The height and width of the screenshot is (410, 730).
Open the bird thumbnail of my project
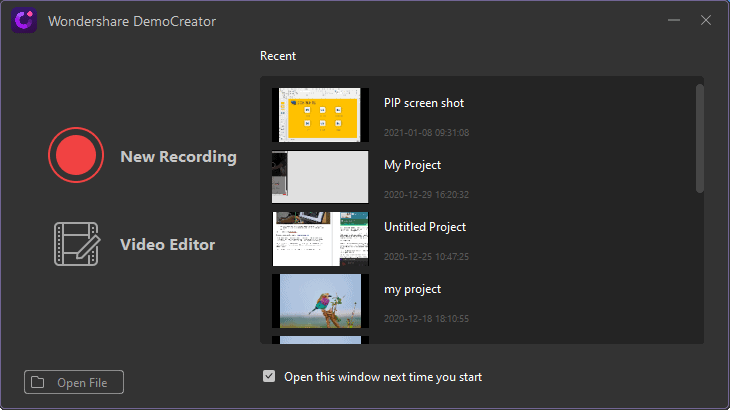pyautogui.click(x=320, y=301)
